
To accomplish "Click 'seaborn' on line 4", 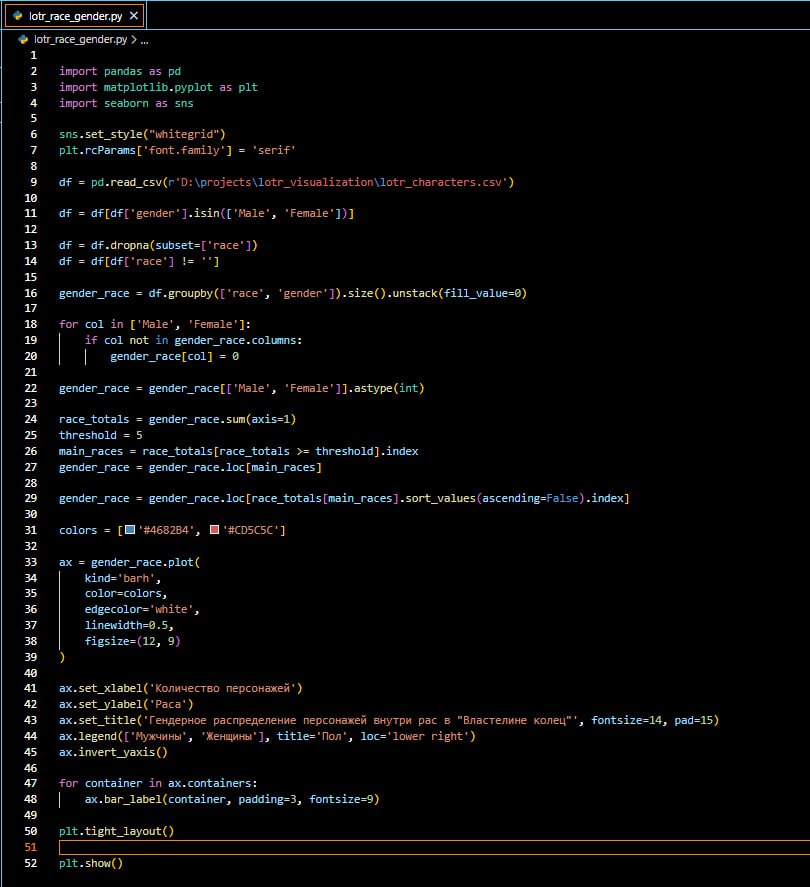I will click(126, 104).
